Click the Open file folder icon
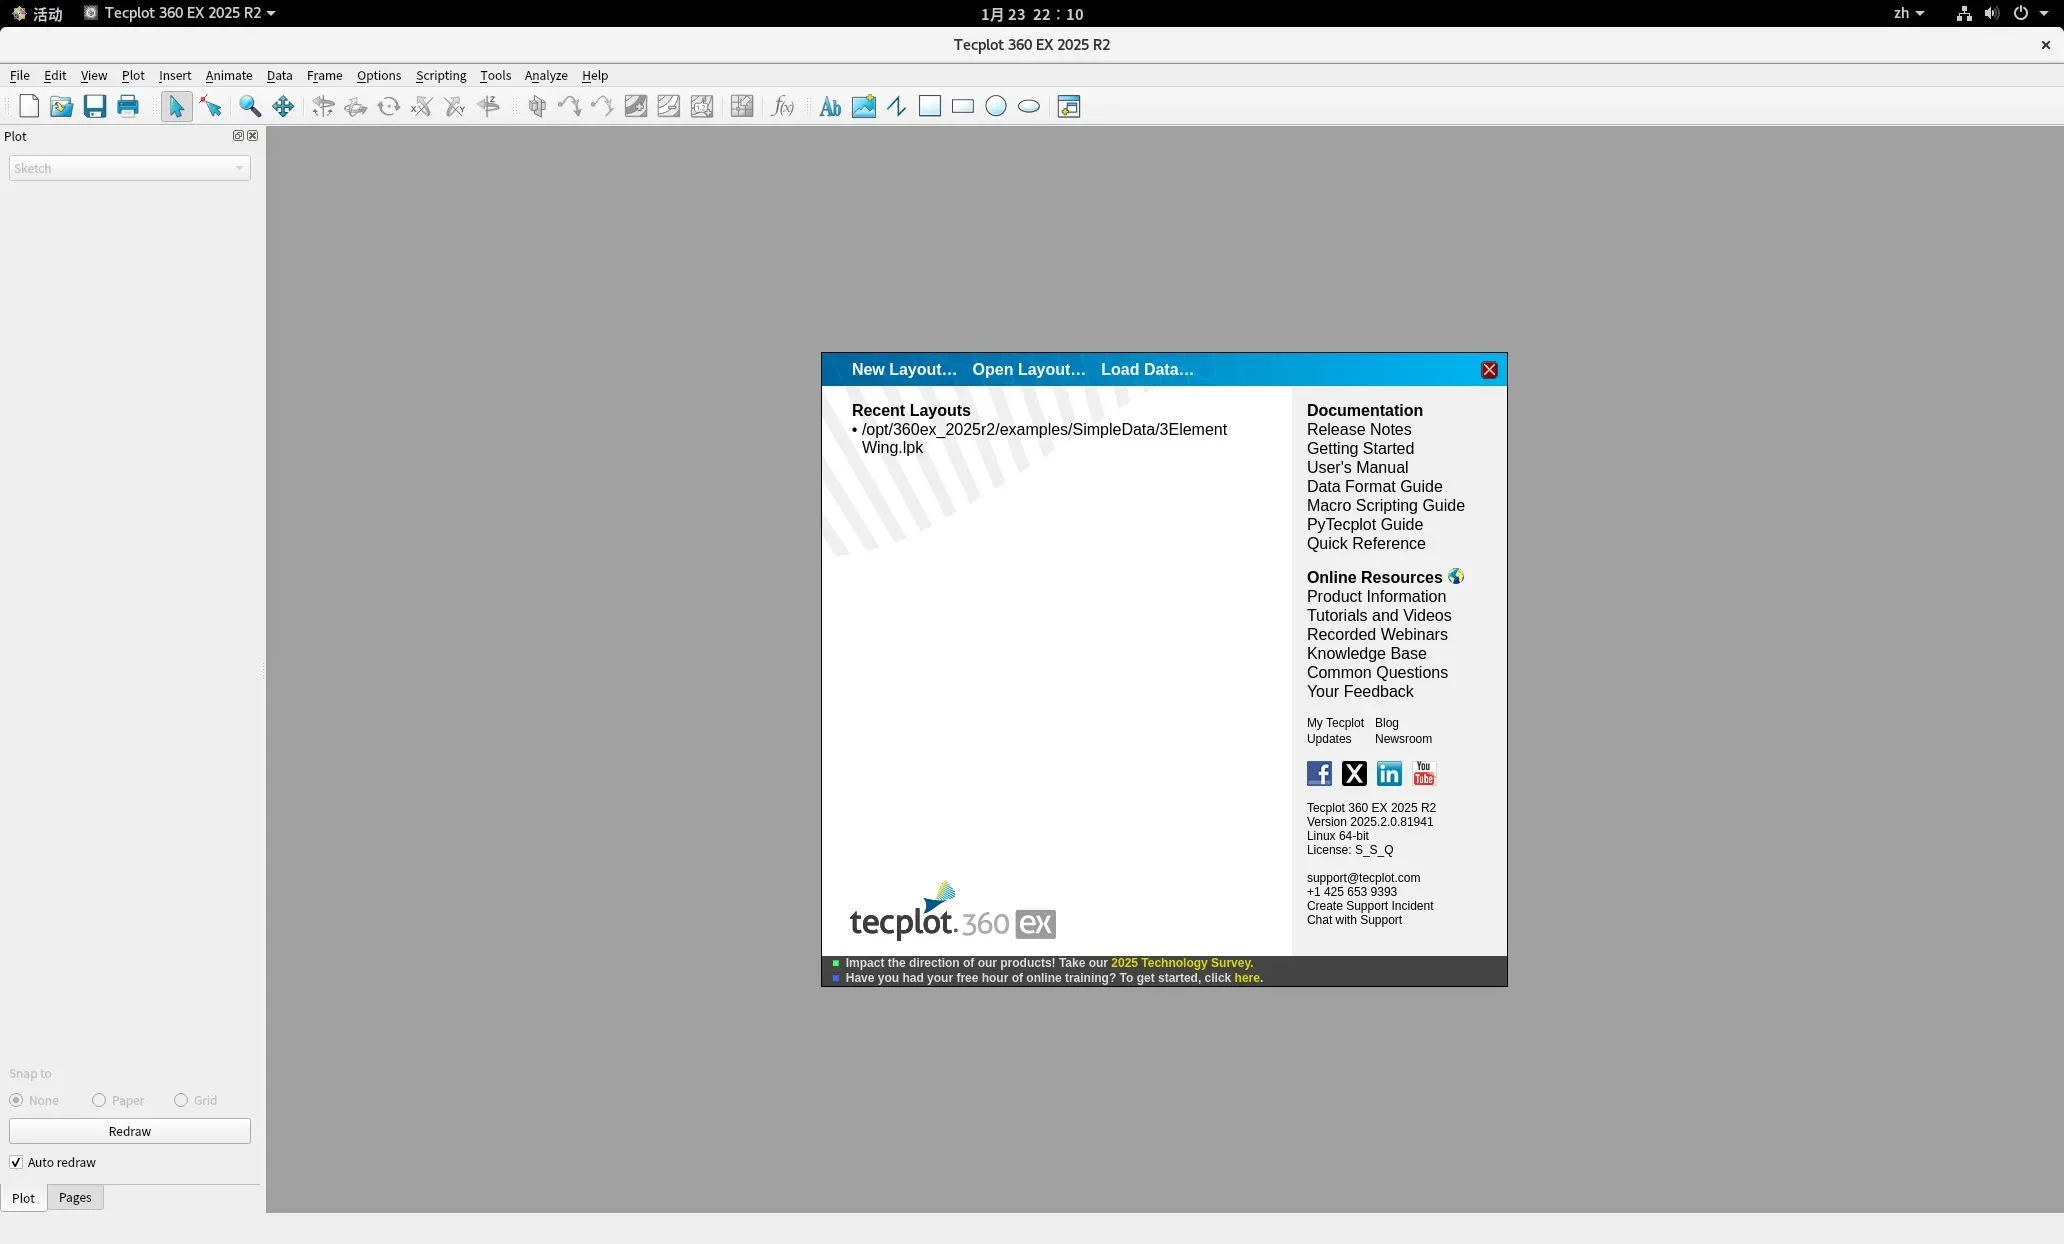Screen dimensions: 2064x1244 (x=61, y=106)
